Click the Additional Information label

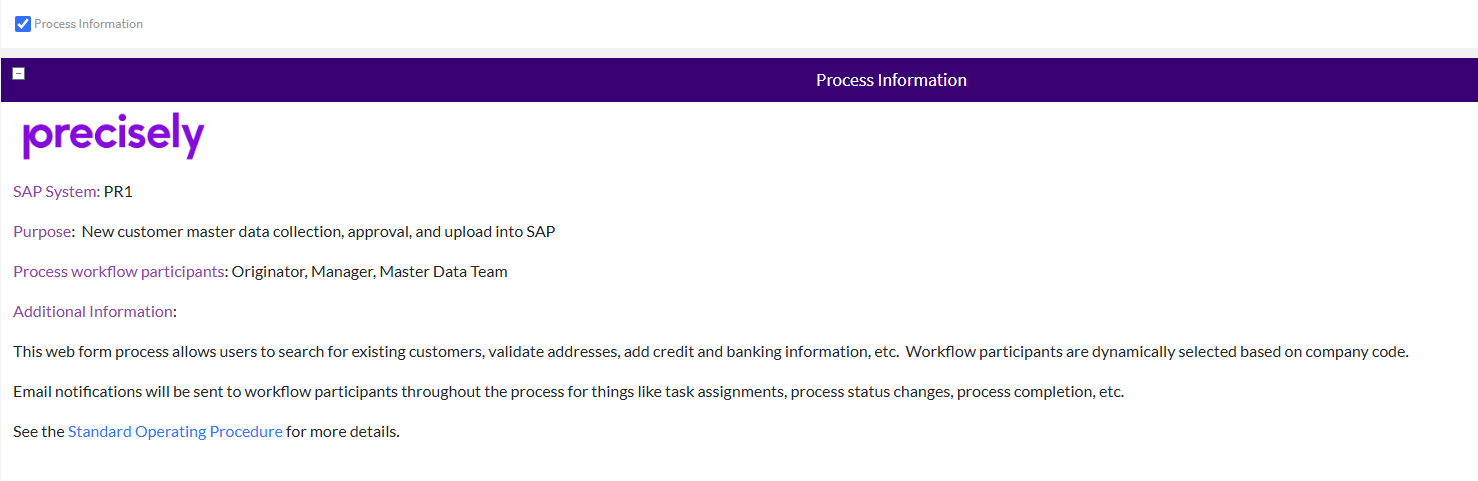click(92, 312)
